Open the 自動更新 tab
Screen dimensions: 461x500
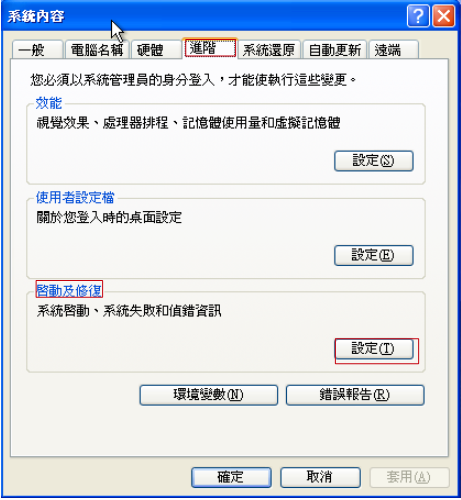pos(335,50)
